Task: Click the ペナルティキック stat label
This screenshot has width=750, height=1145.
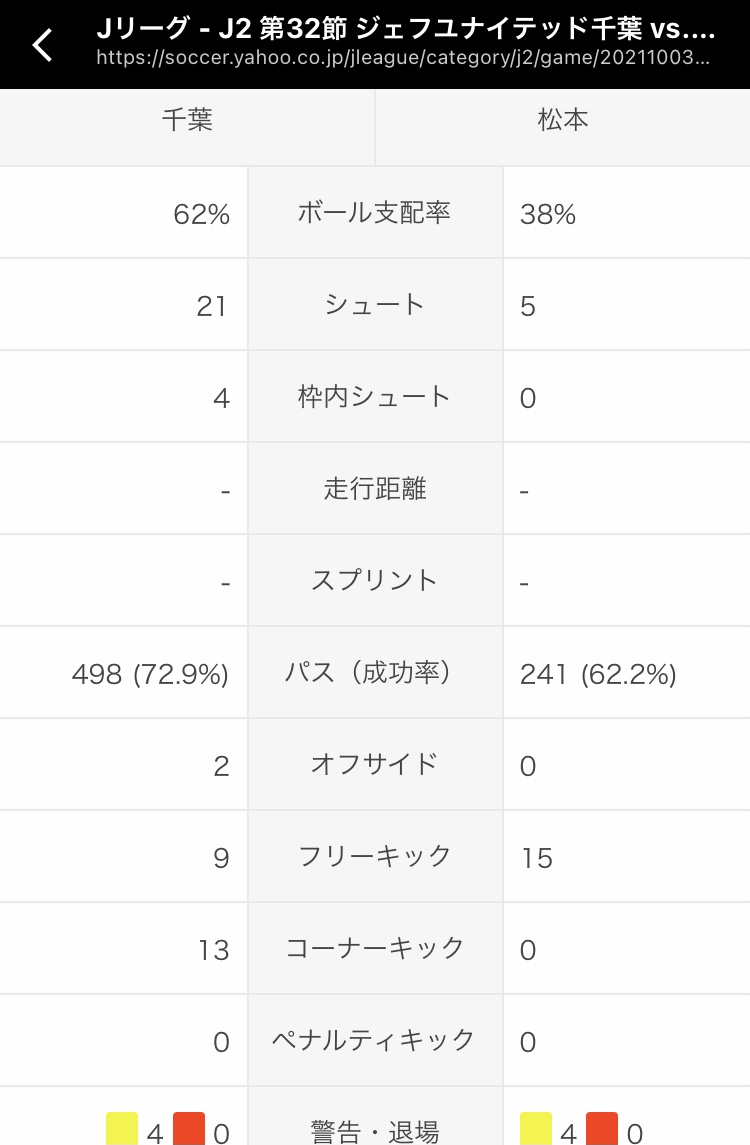Action: click(x=375, y=1041)
